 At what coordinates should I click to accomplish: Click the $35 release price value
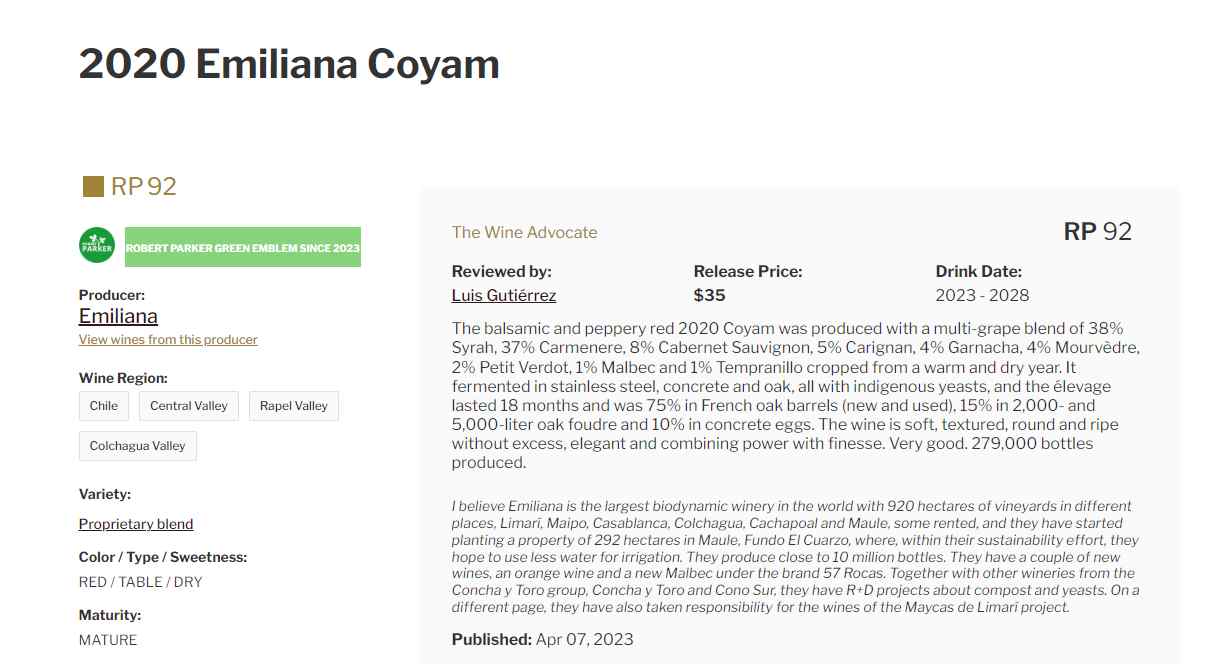click(x=709, y=295)
